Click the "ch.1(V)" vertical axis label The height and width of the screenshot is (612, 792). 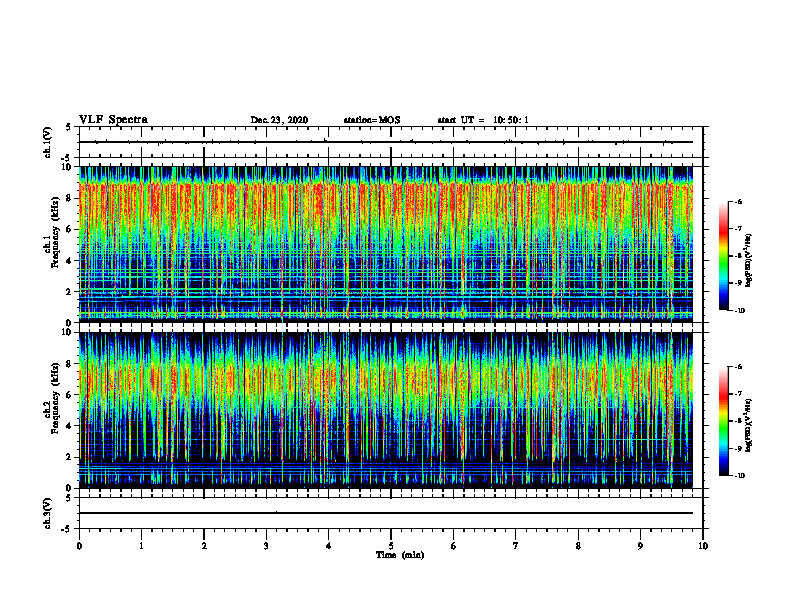48,142
